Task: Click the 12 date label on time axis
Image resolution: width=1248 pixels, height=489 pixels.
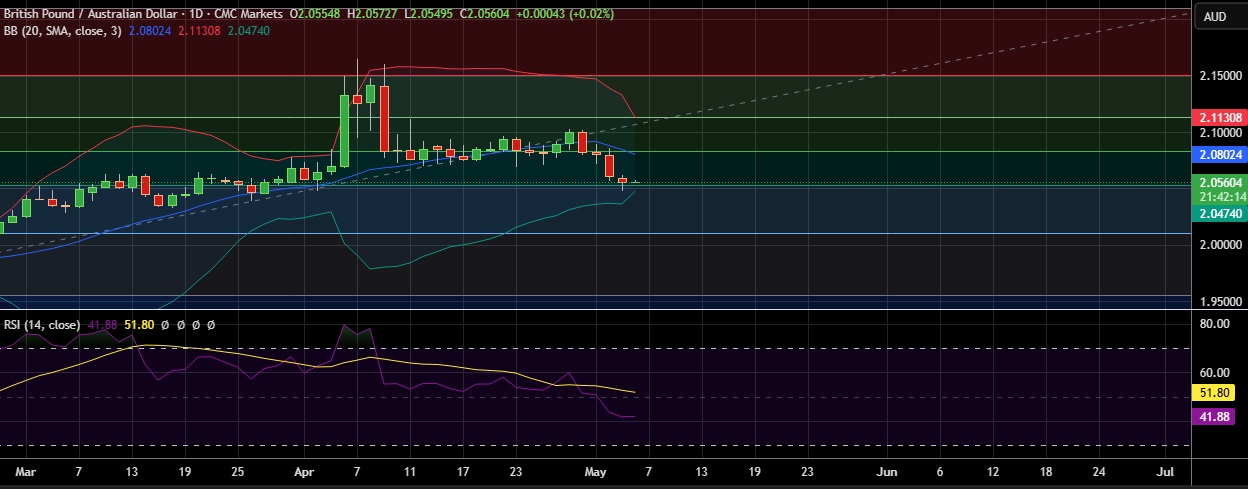Action: pyautogui.click(x=993, y=470)
